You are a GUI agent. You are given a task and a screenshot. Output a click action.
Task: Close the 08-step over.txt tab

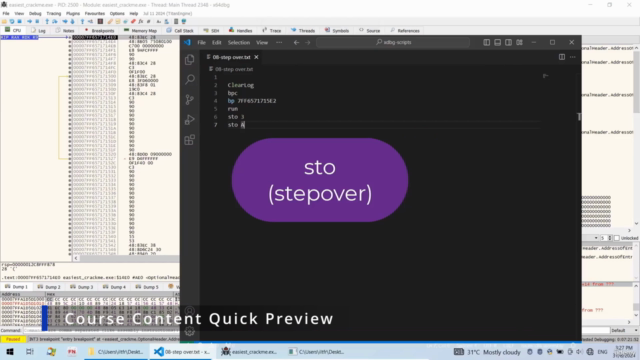coord(256,57)
